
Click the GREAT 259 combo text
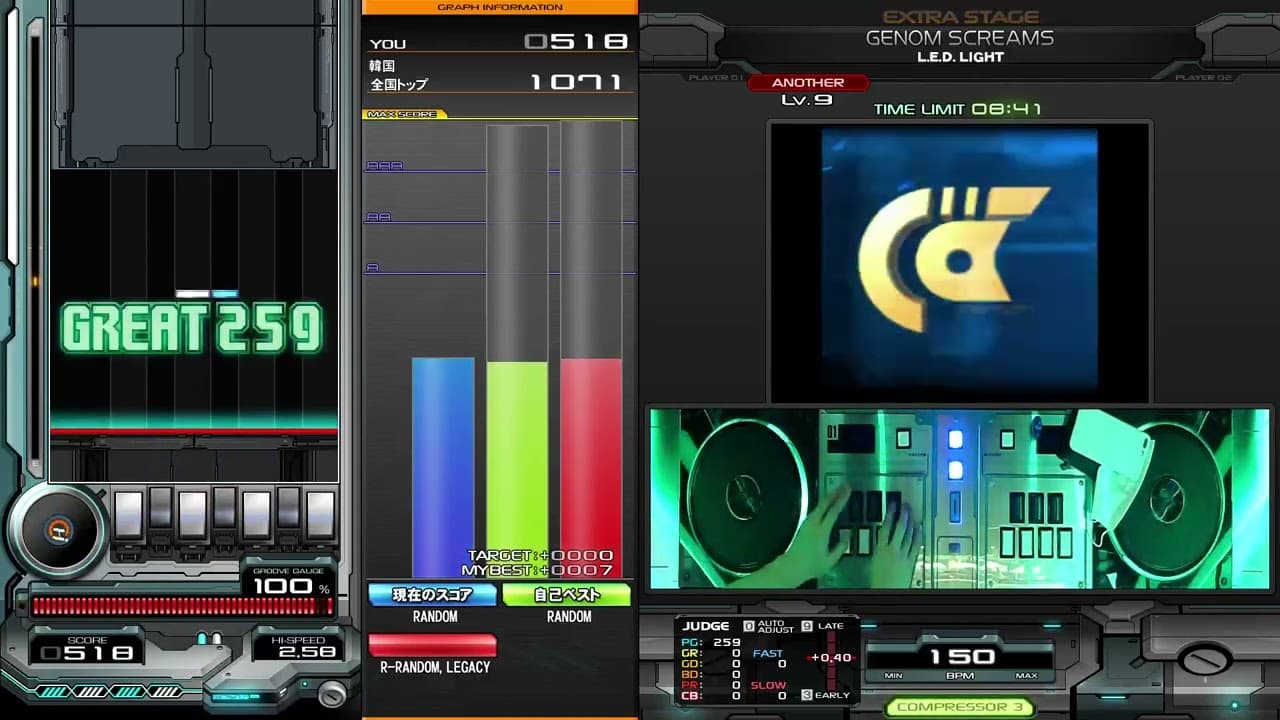tap(192, 329)
